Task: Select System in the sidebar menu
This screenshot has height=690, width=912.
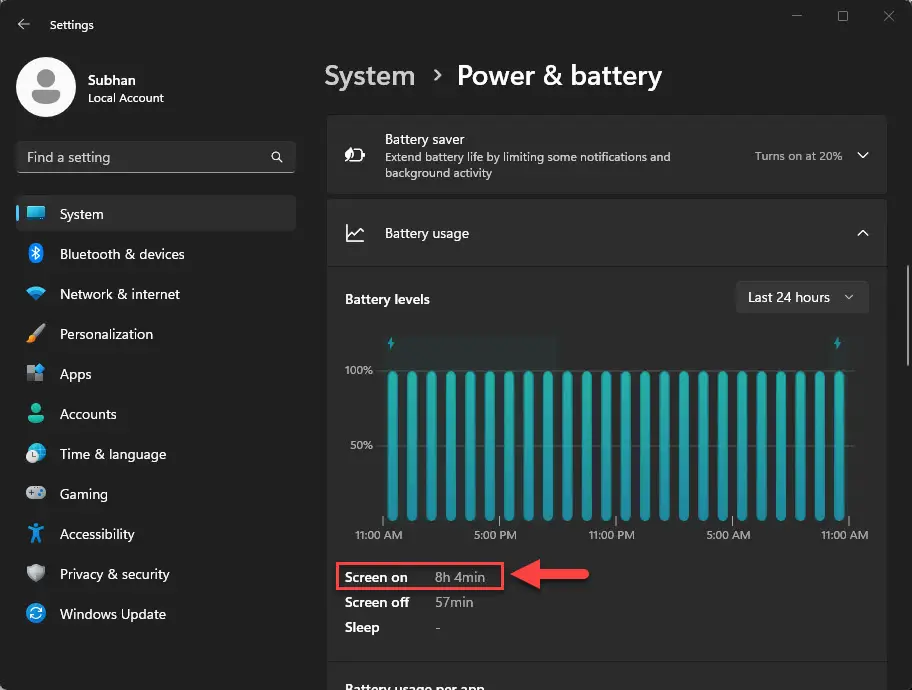Action: [x=81, y=214]
